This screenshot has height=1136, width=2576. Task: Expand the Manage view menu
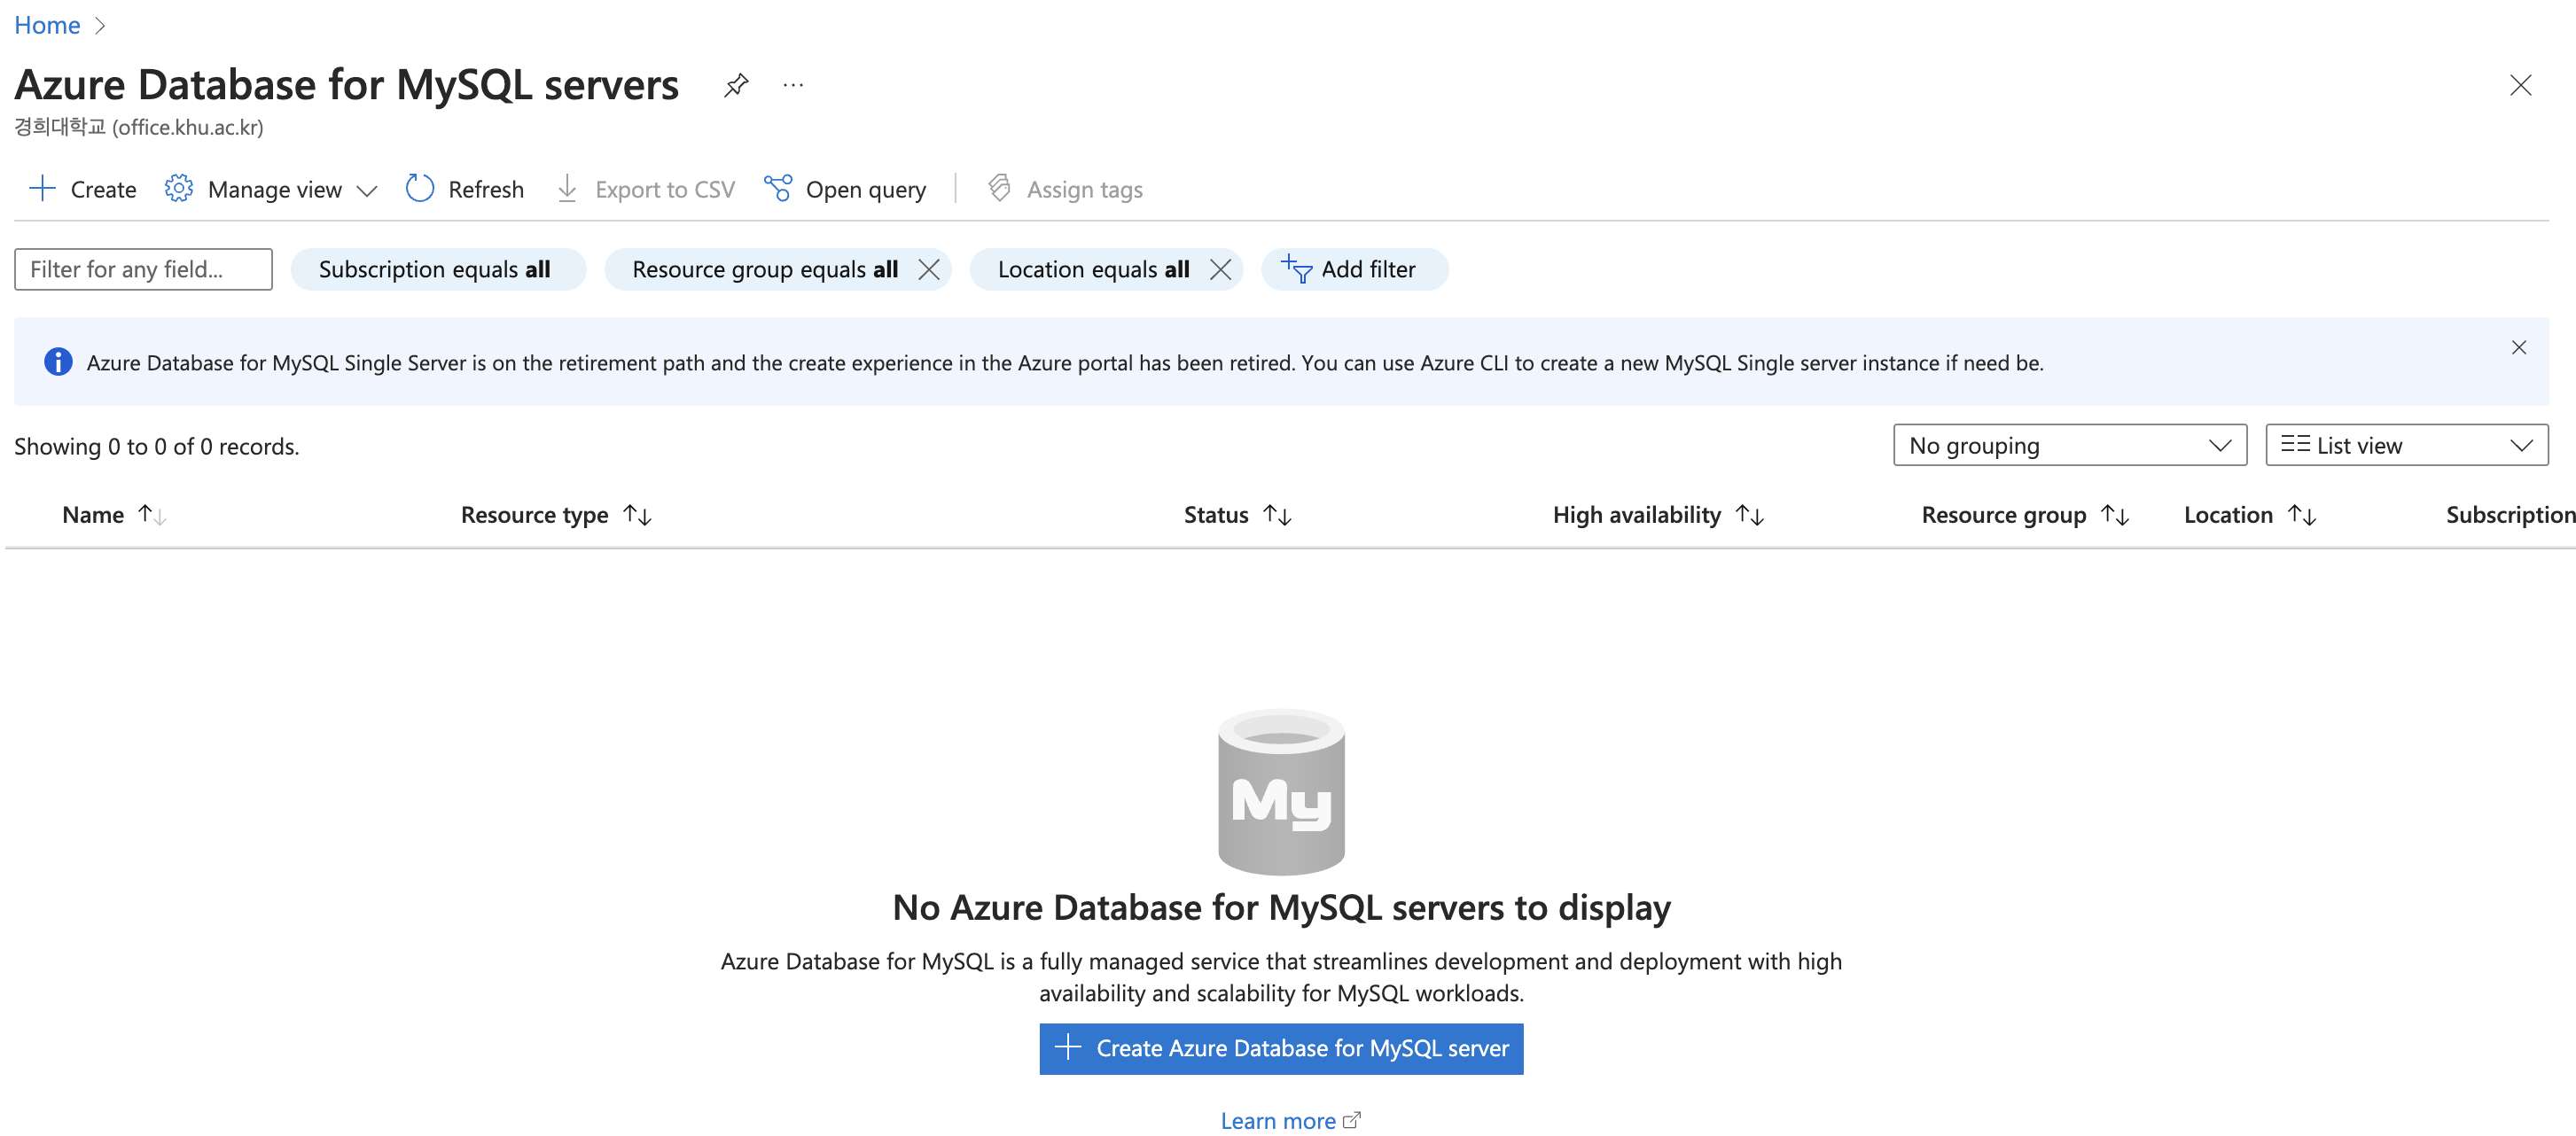271,189
